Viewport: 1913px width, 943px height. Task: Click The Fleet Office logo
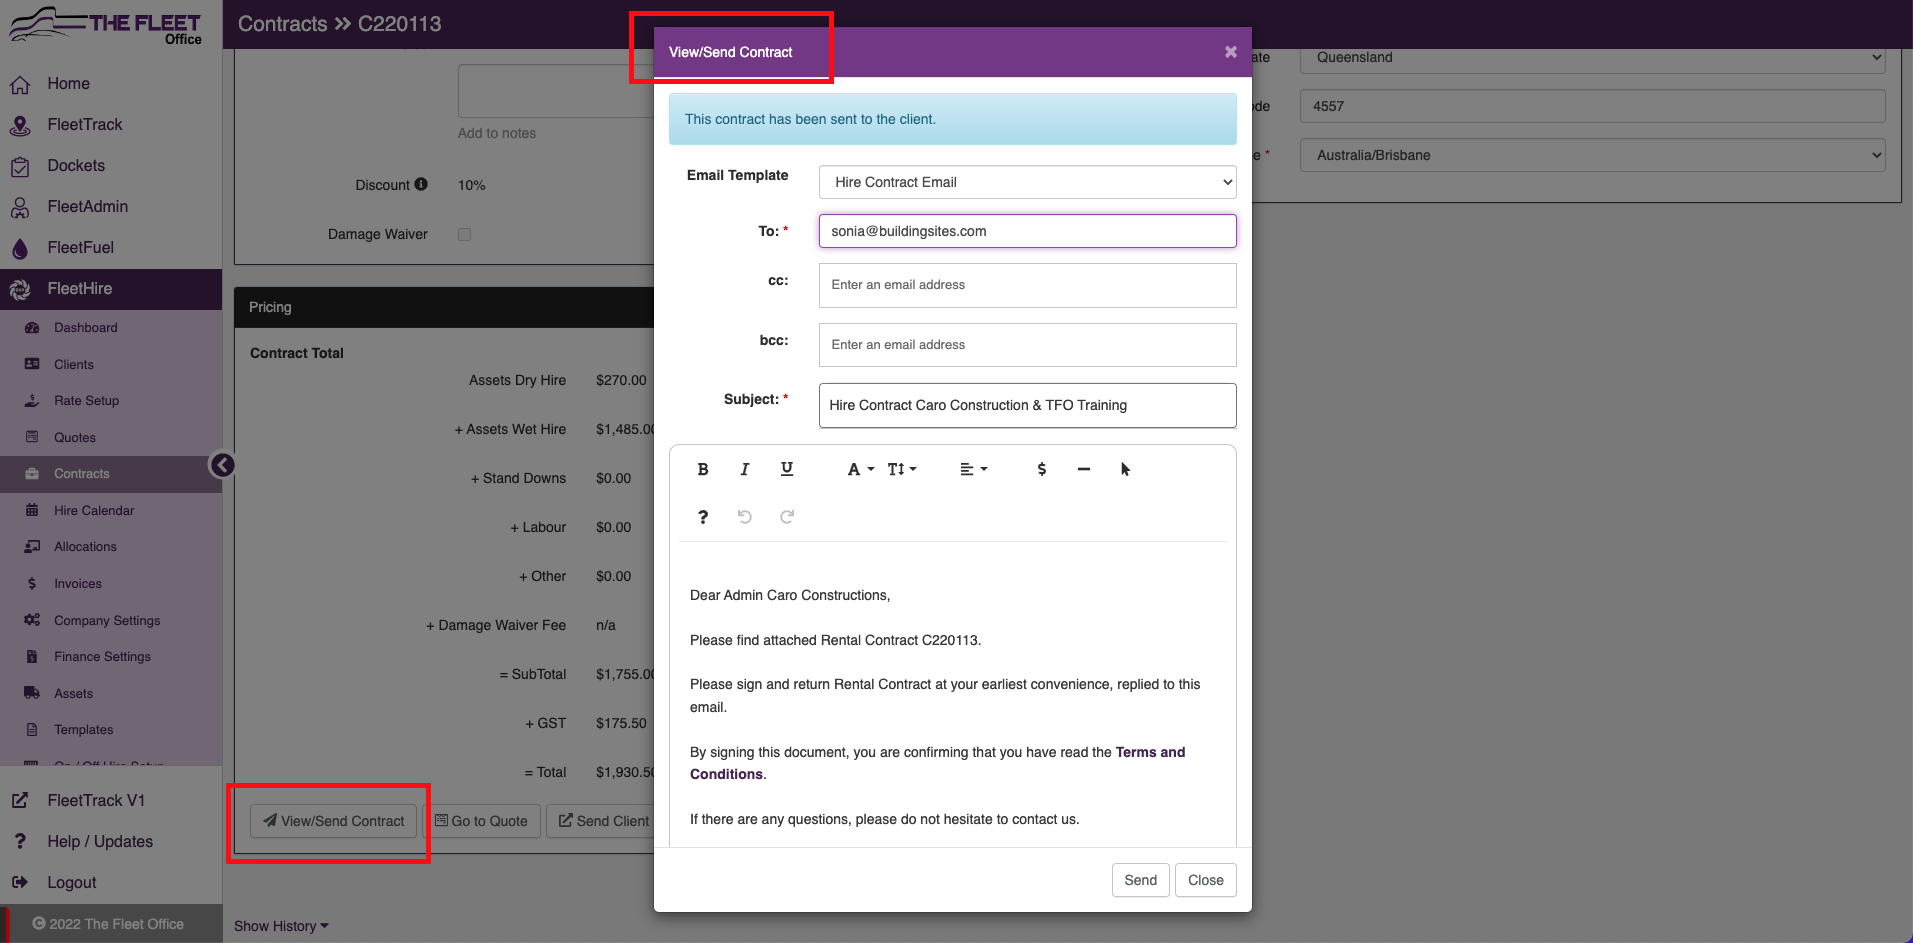106,25
